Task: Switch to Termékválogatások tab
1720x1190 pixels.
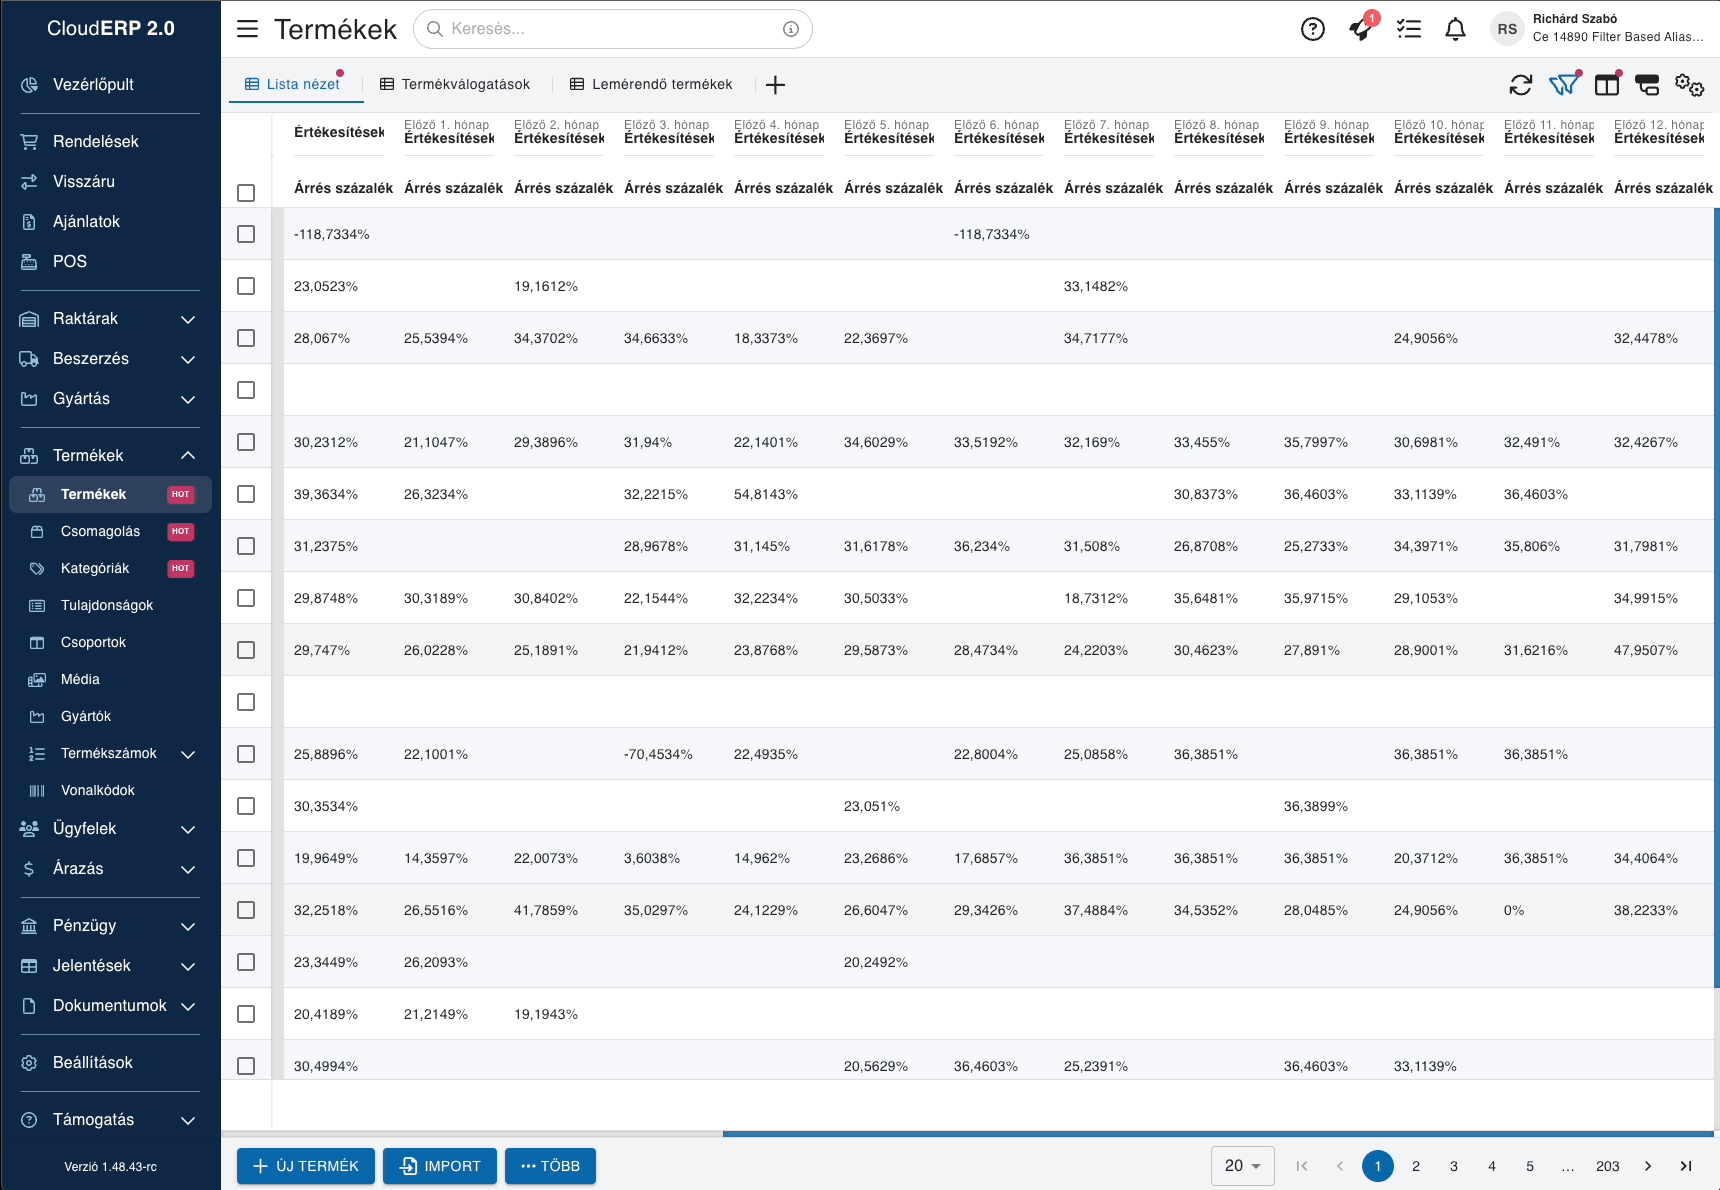Action: coord(455,84)
